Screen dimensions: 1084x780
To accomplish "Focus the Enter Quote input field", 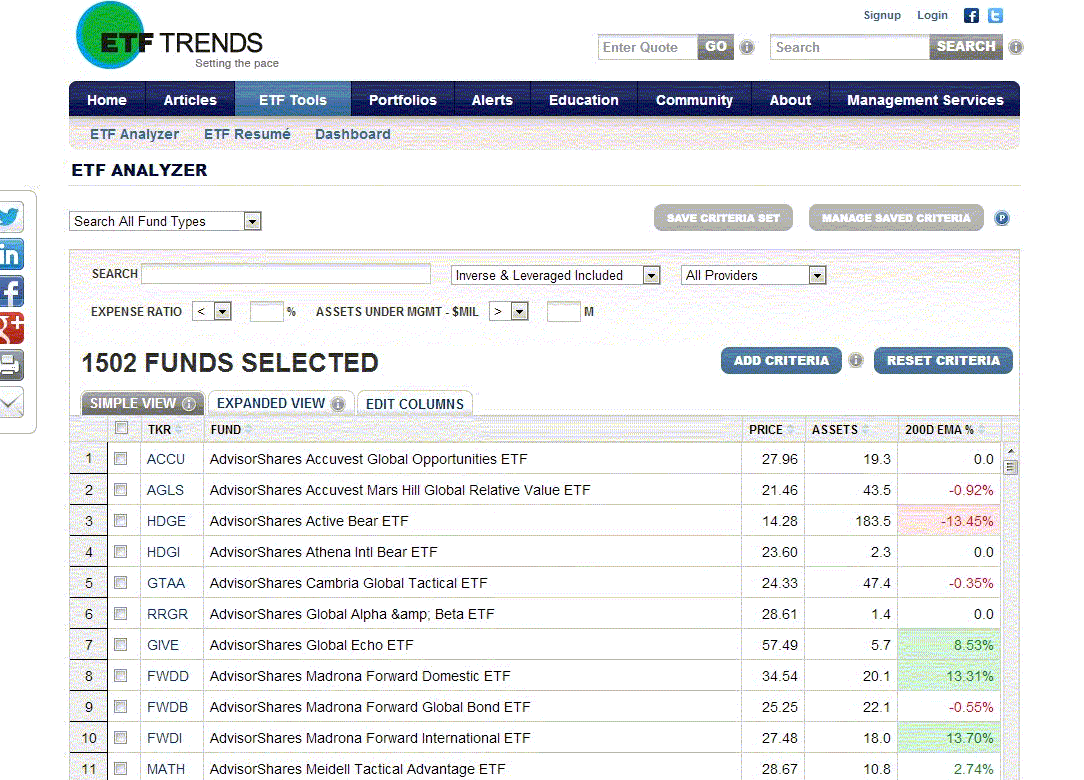I will tap(648, 47).
